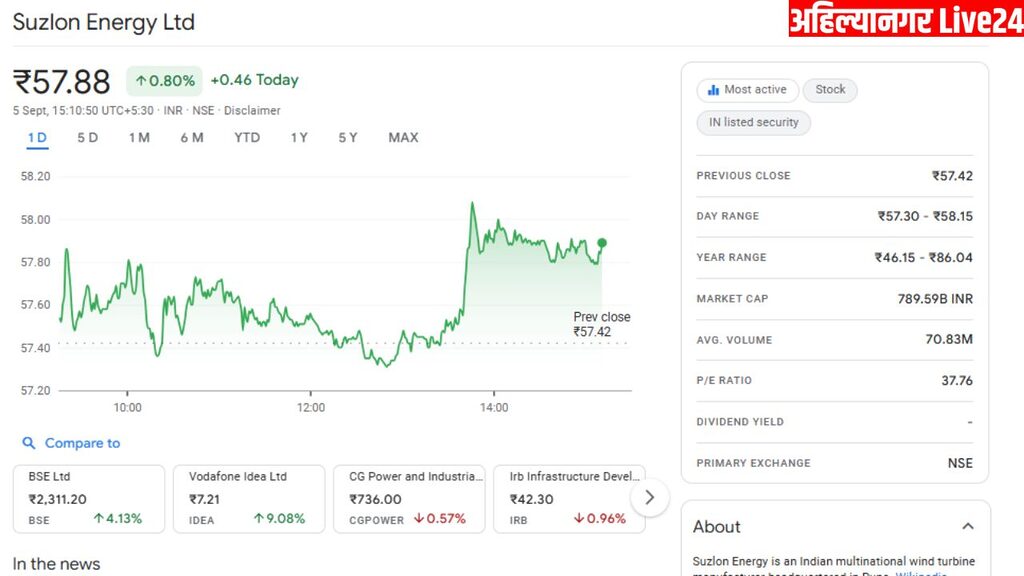Select the CG Power and Industrial card

409,498
